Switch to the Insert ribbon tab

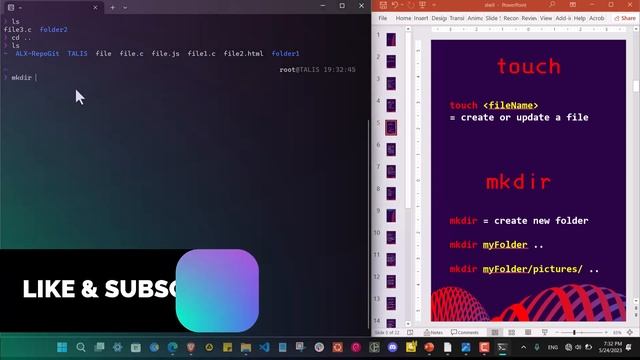tap(421, 18)
